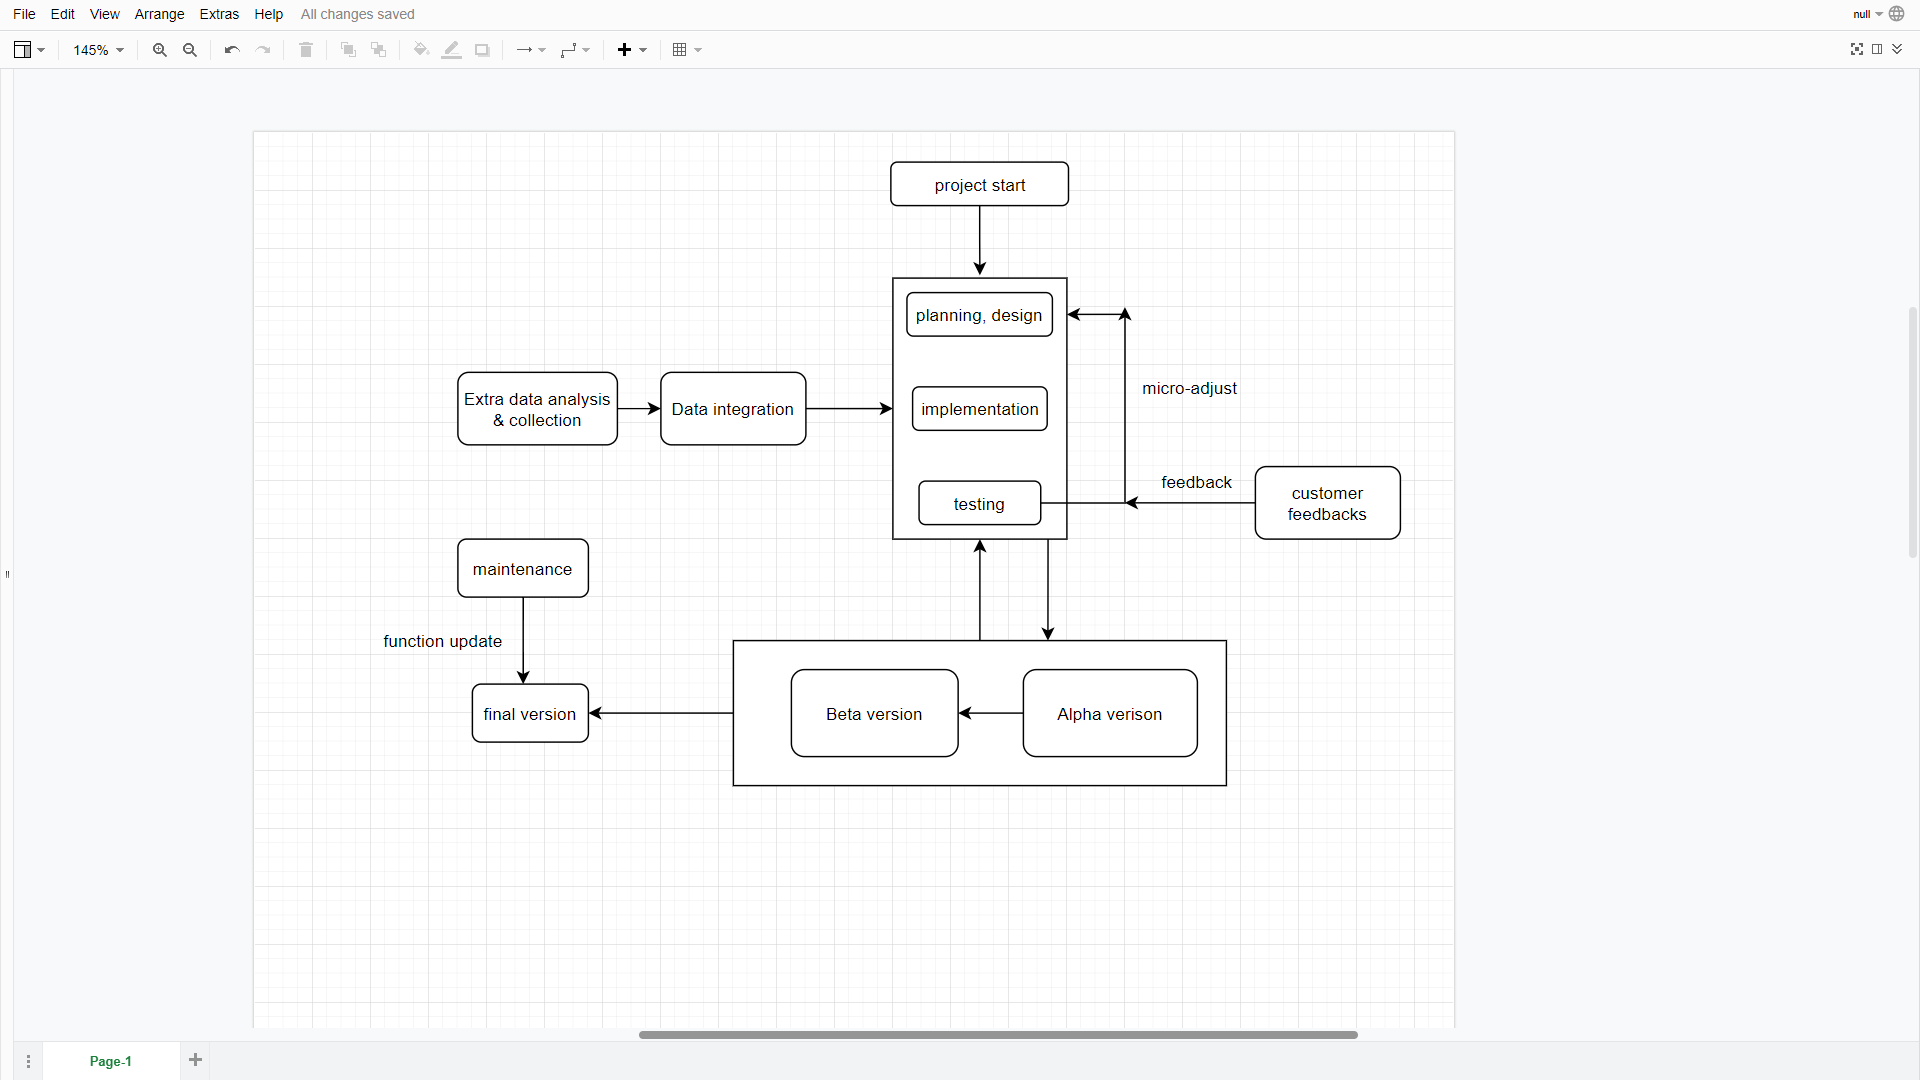Open the Waypoints style dropdown

pyautogui.click(x=575, y=50)
